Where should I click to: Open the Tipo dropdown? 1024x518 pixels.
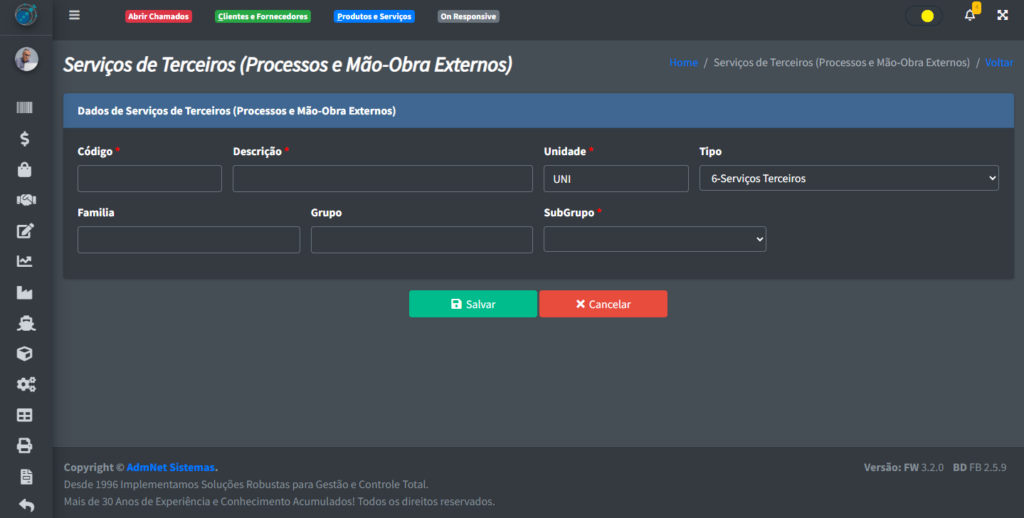(x=848, y=178)
